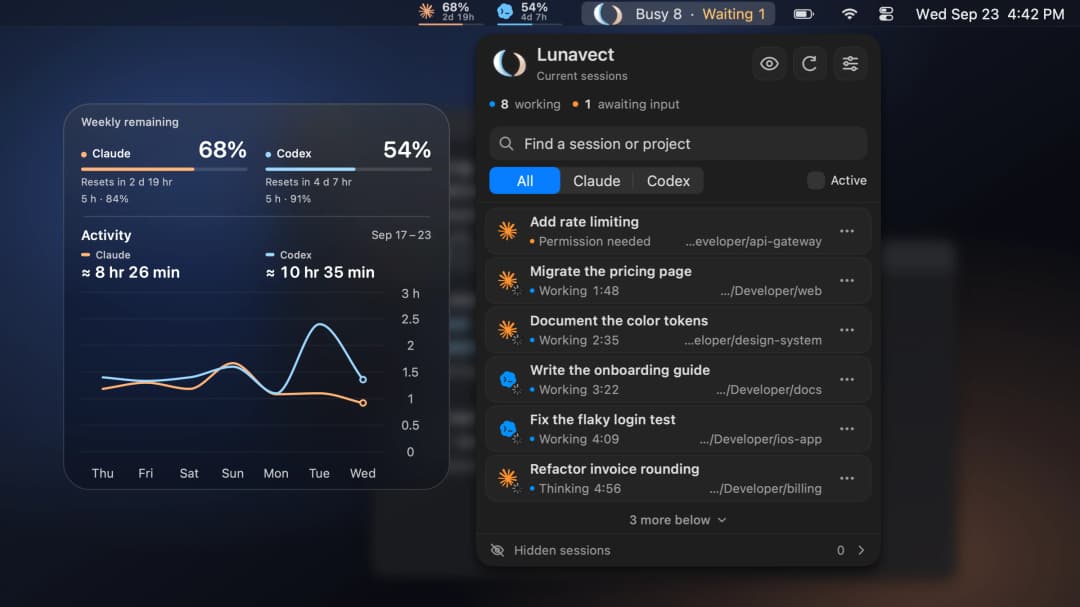The image size is (1080, 607).
Task: Click the Claude 68% weekly progress bar
Action: (164, 169)
